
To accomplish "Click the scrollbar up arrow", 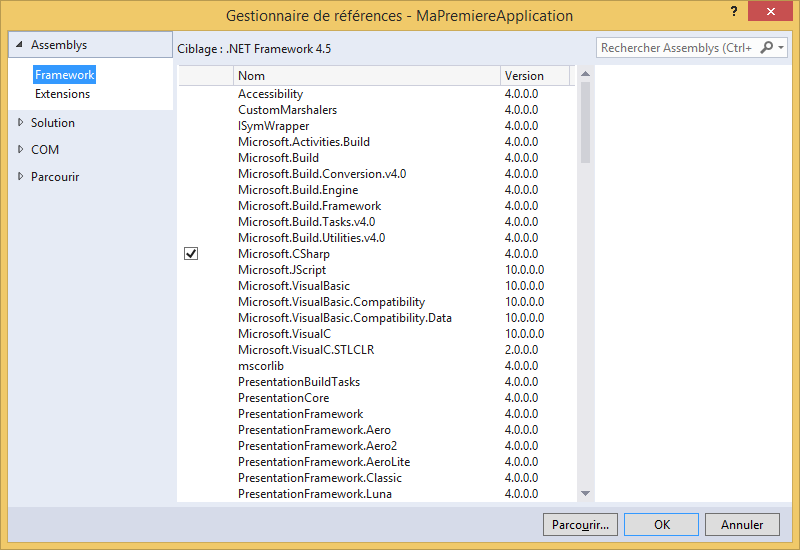I will 586,74.
